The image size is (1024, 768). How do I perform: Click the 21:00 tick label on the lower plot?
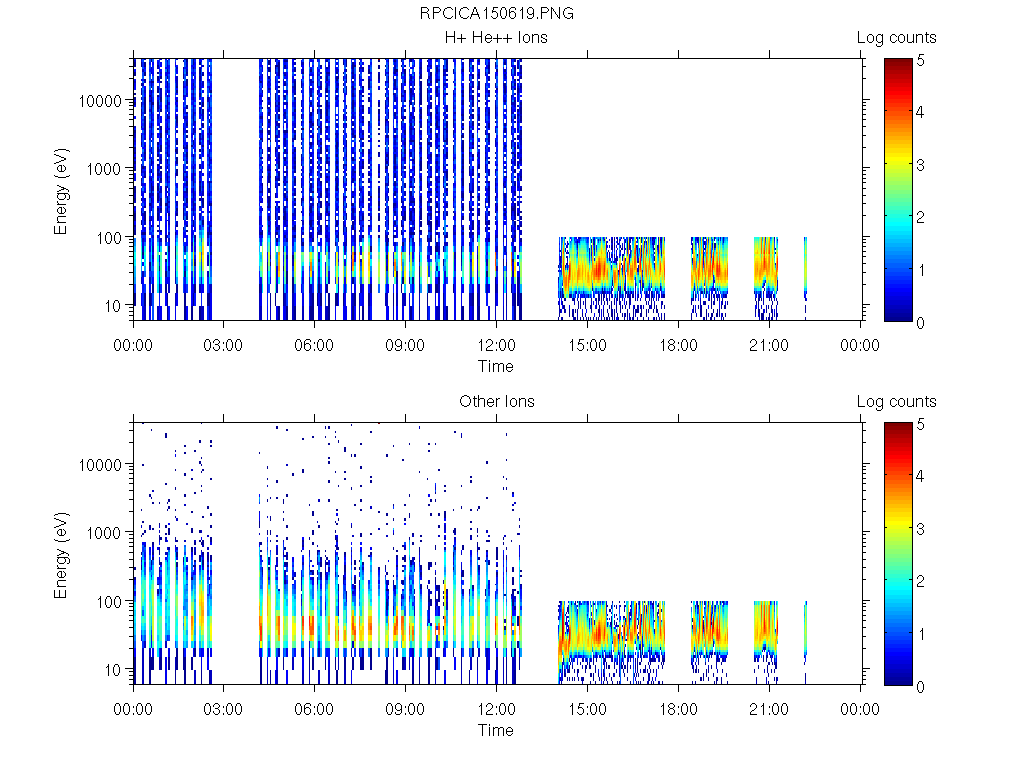[770, 710]
